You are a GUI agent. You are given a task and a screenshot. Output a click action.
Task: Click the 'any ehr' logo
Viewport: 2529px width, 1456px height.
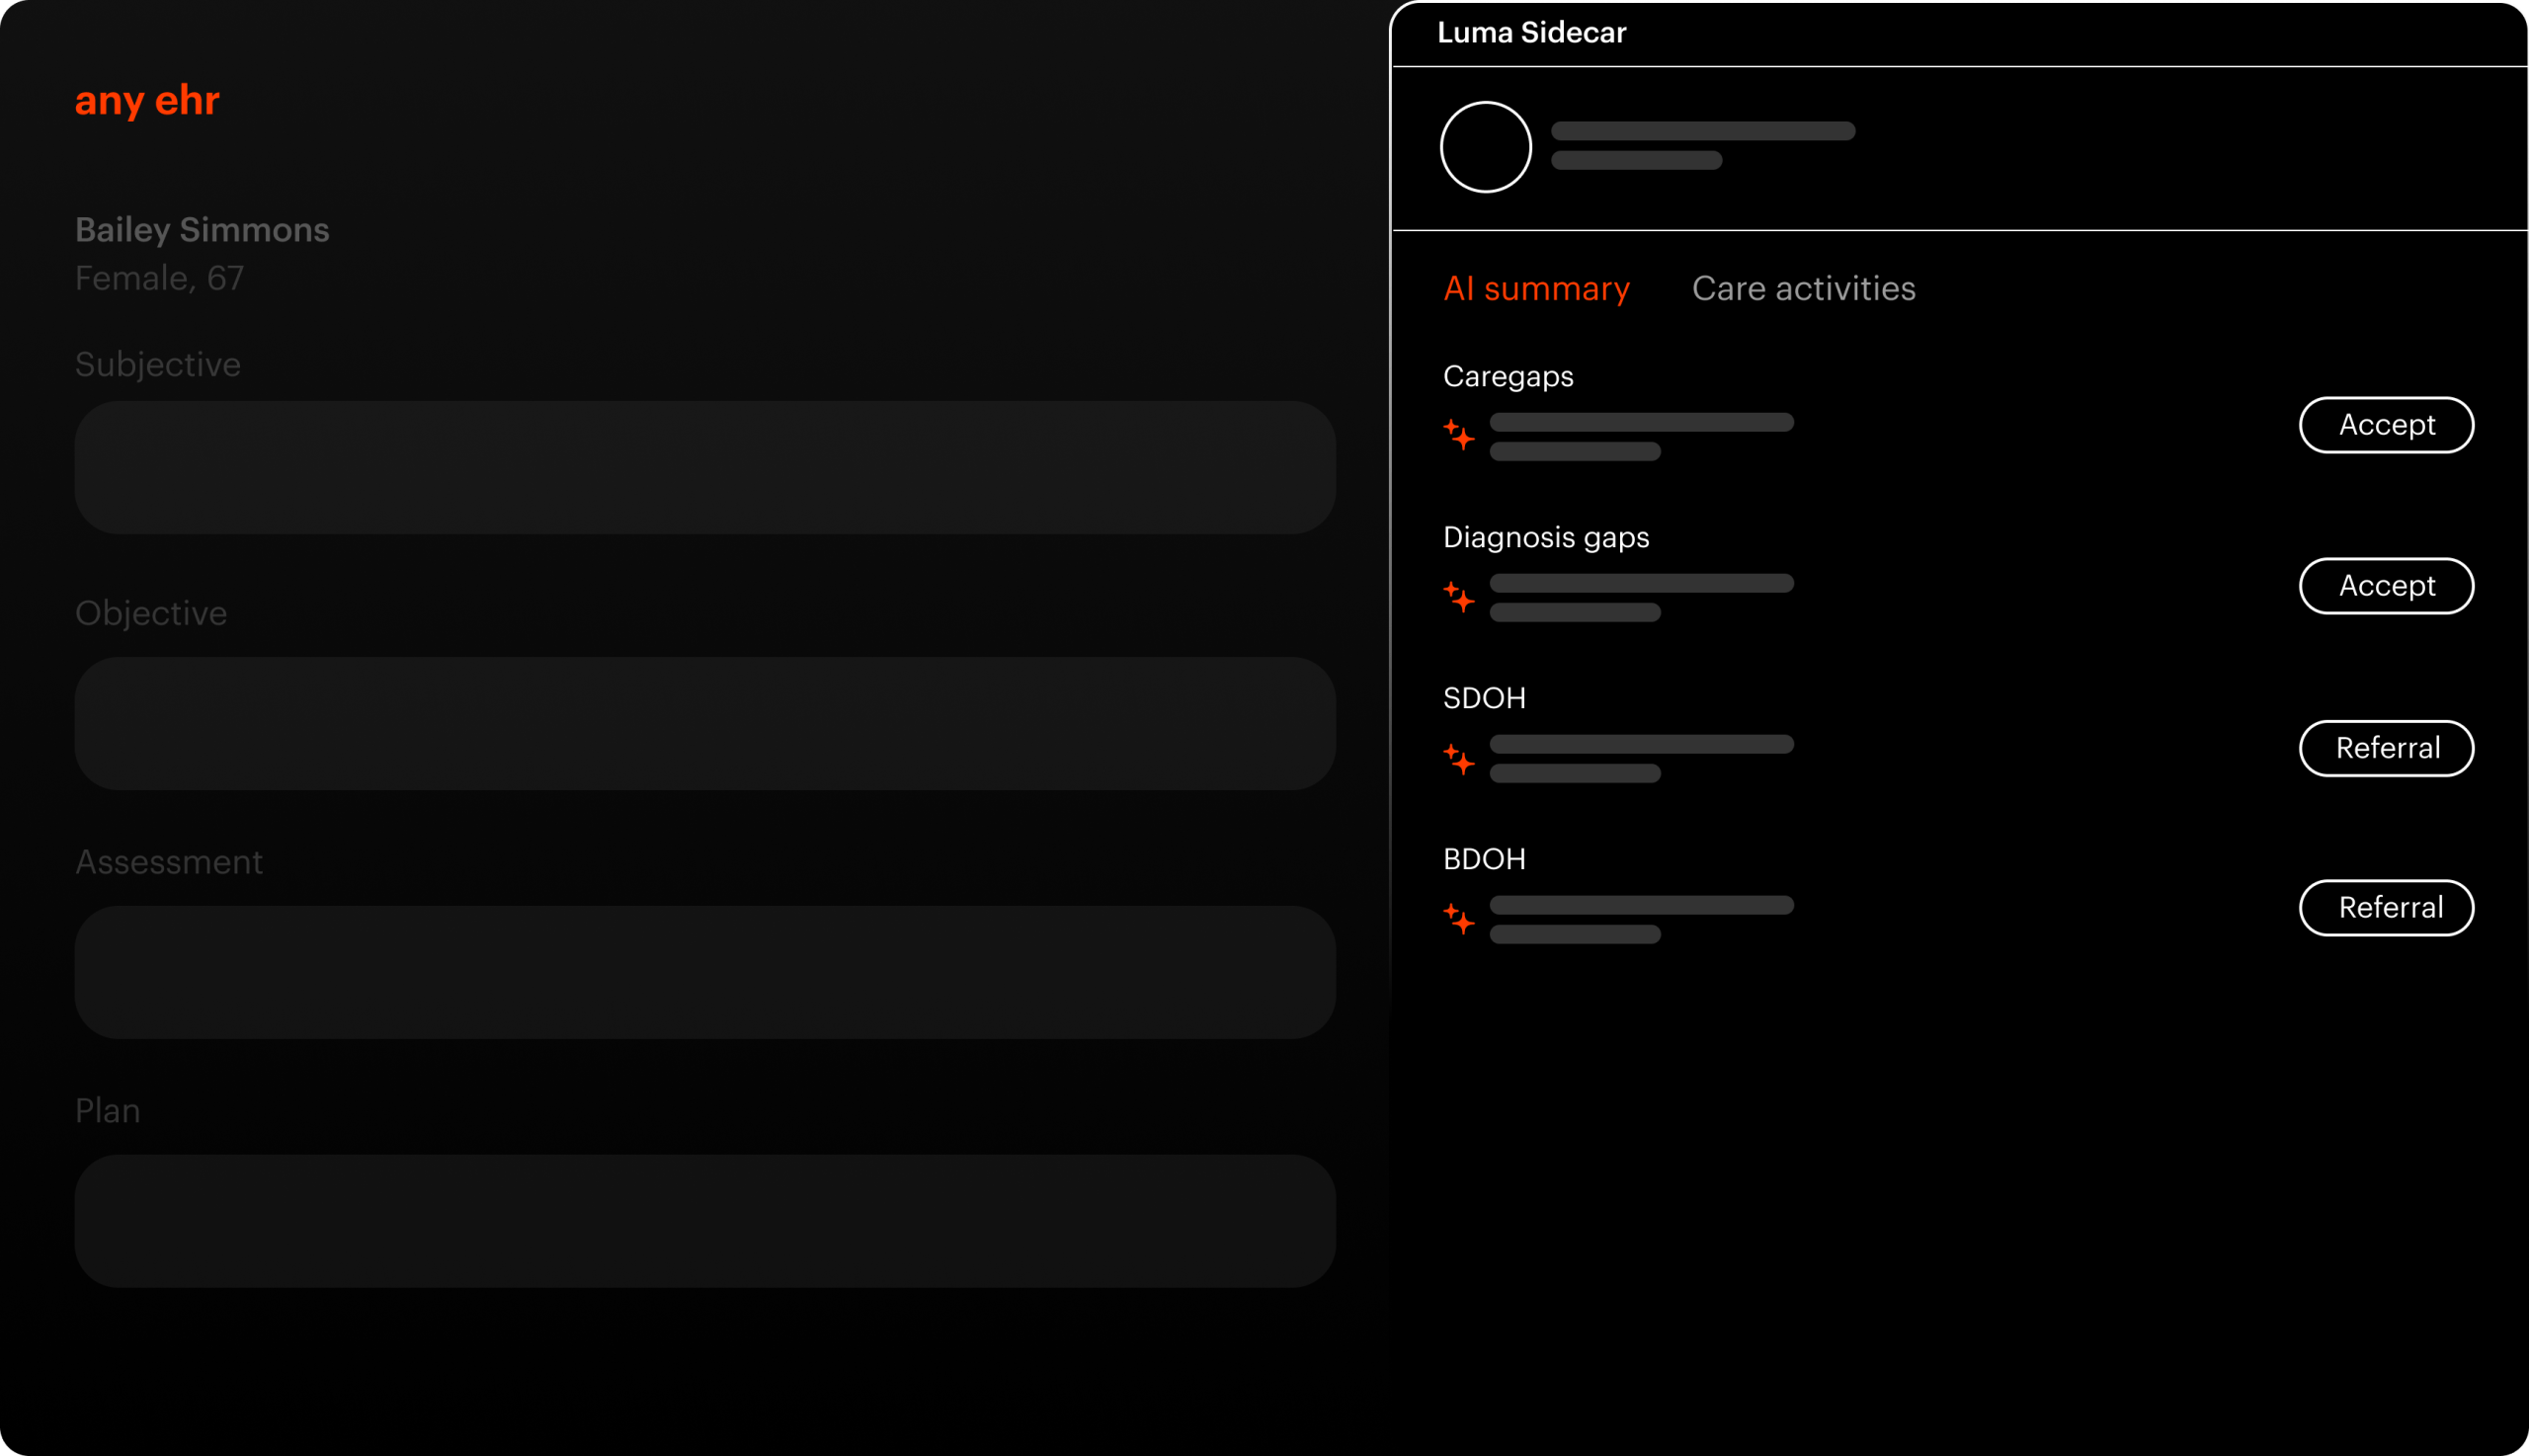147,101
